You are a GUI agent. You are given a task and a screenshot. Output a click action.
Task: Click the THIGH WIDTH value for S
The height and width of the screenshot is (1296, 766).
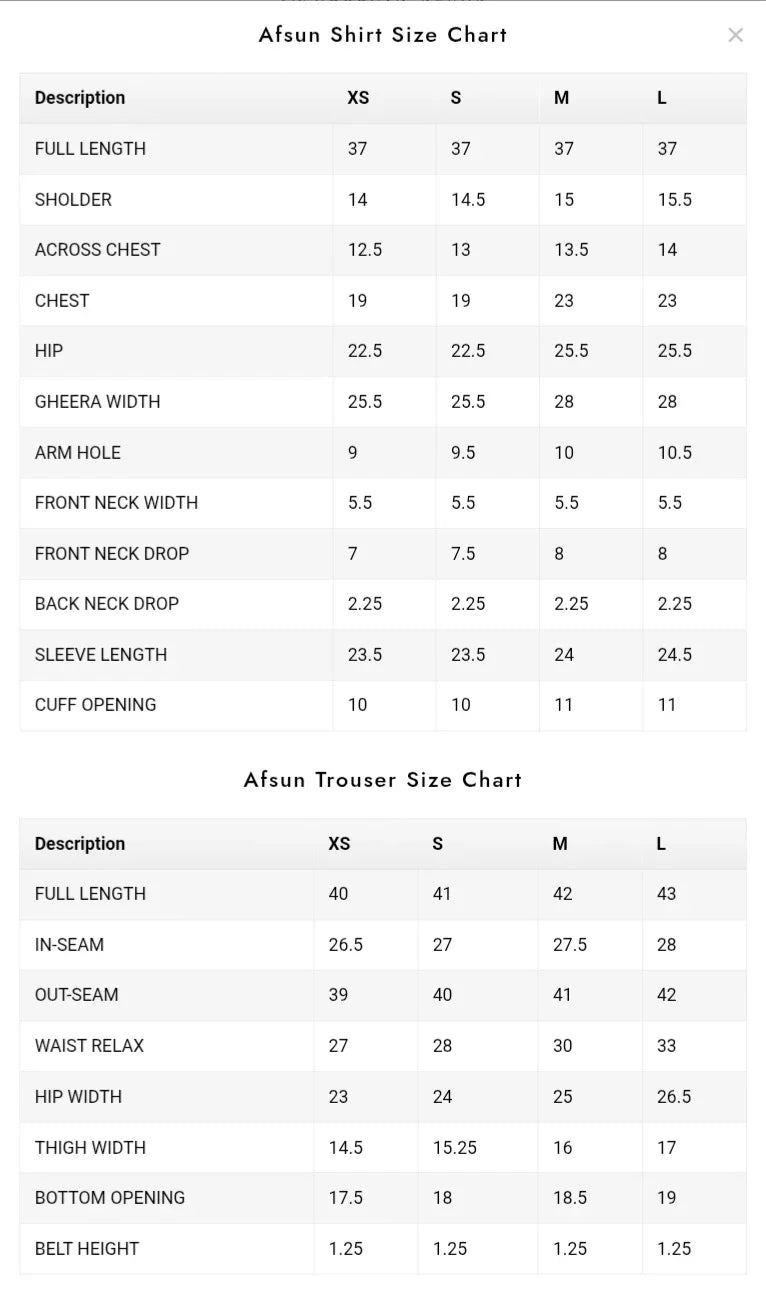click(455, 1148)
